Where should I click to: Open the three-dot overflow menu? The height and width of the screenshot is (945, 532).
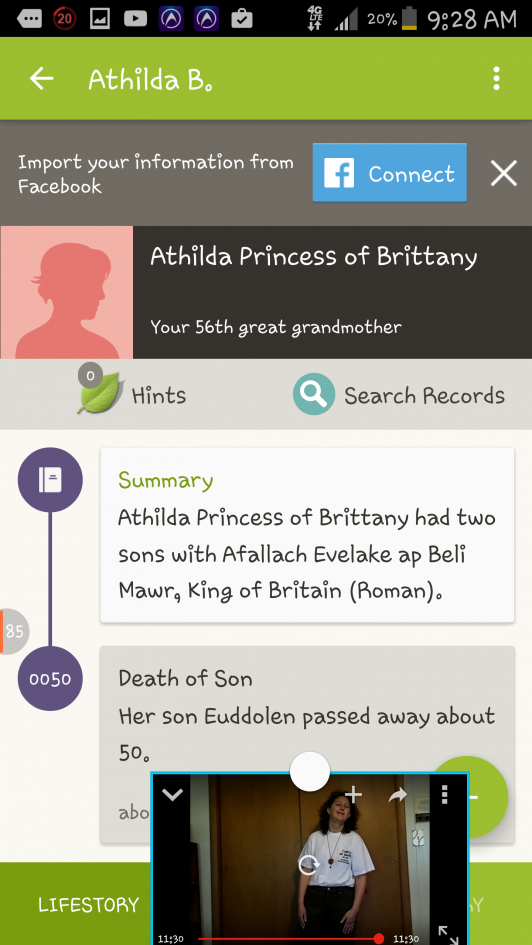click(x=496, y=78)
